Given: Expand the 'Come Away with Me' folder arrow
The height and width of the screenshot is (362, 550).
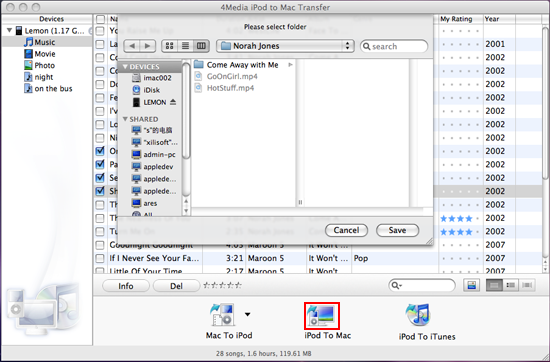Looking at the screenshot, I should [290, 65].
